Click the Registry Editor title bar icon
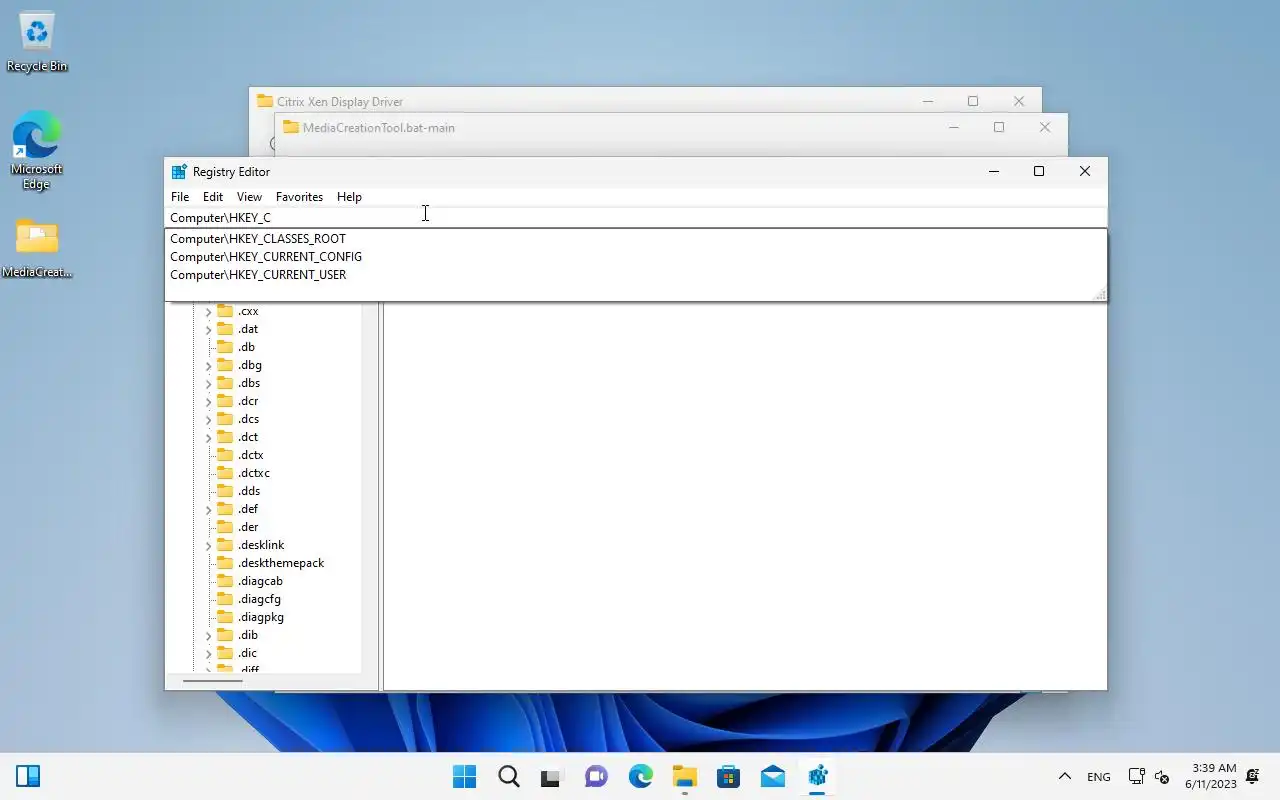 (x=179, y=172)
